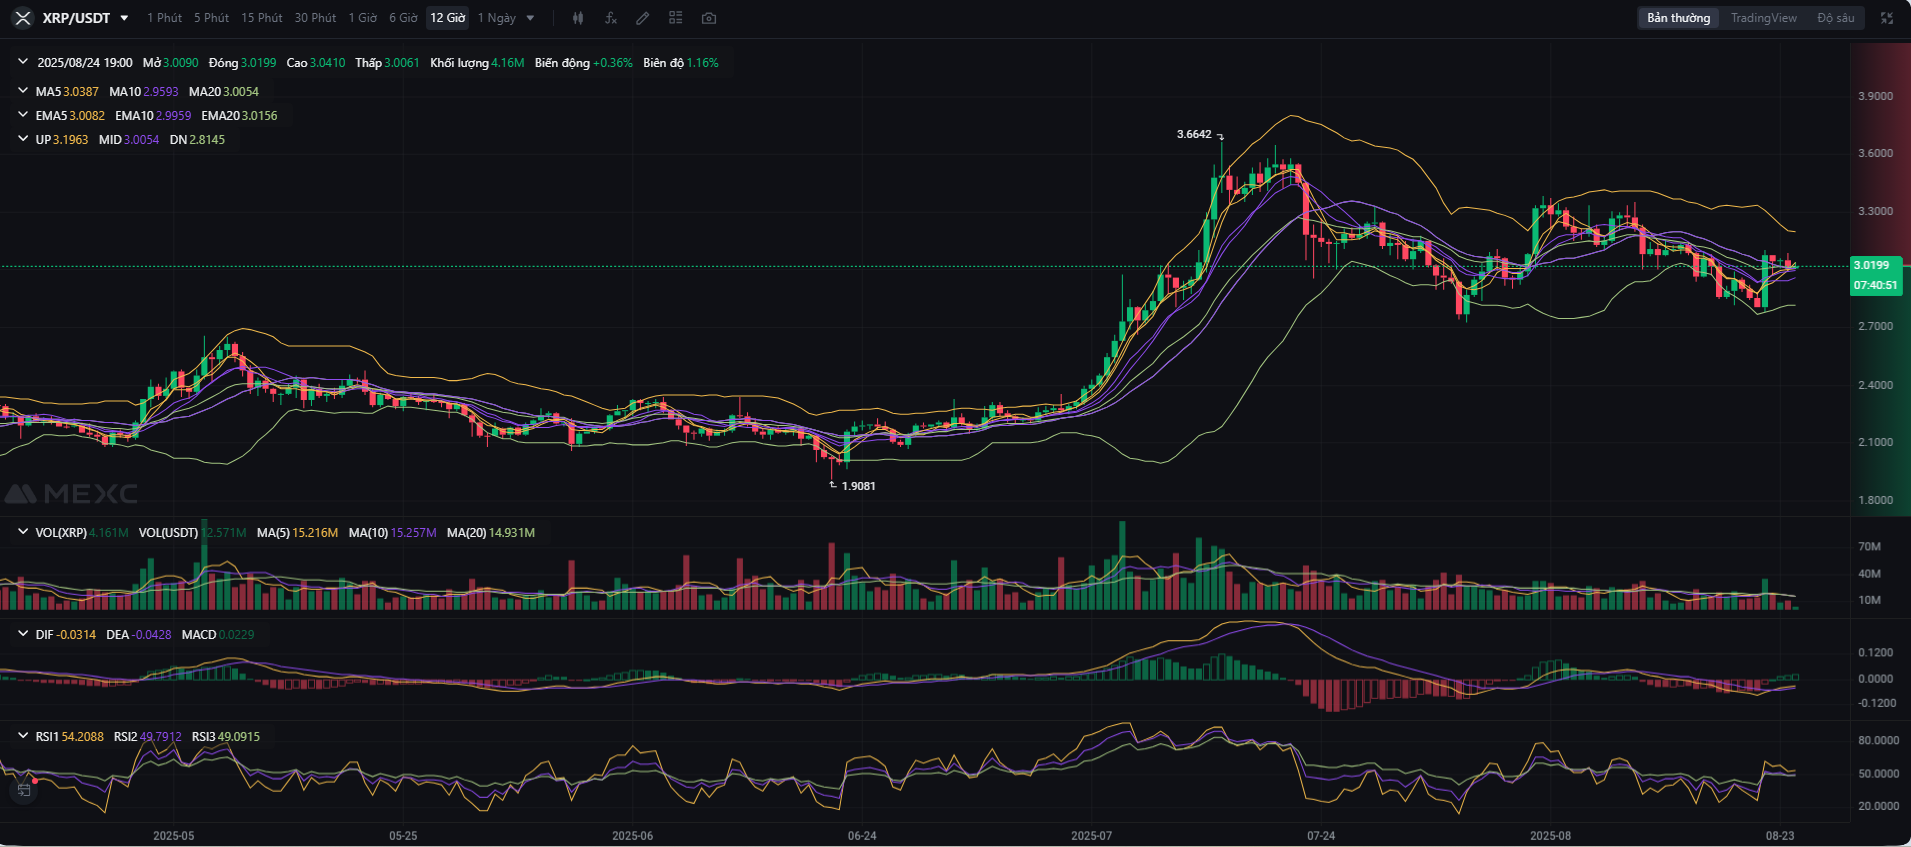Screen dimensions: 1911x847
Task: Click the Bollinger UP value 3.1963
Action: tap(70, 139)
